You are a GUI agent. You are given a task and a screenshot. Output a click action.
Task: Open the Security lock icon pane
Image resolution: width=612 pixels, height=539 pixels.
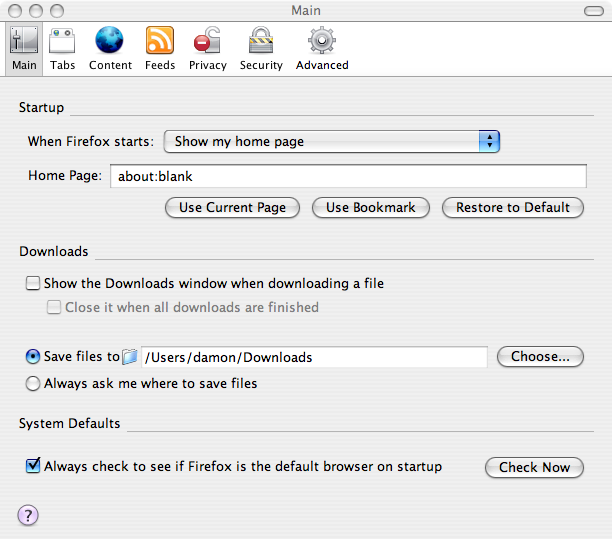[261, 40]
